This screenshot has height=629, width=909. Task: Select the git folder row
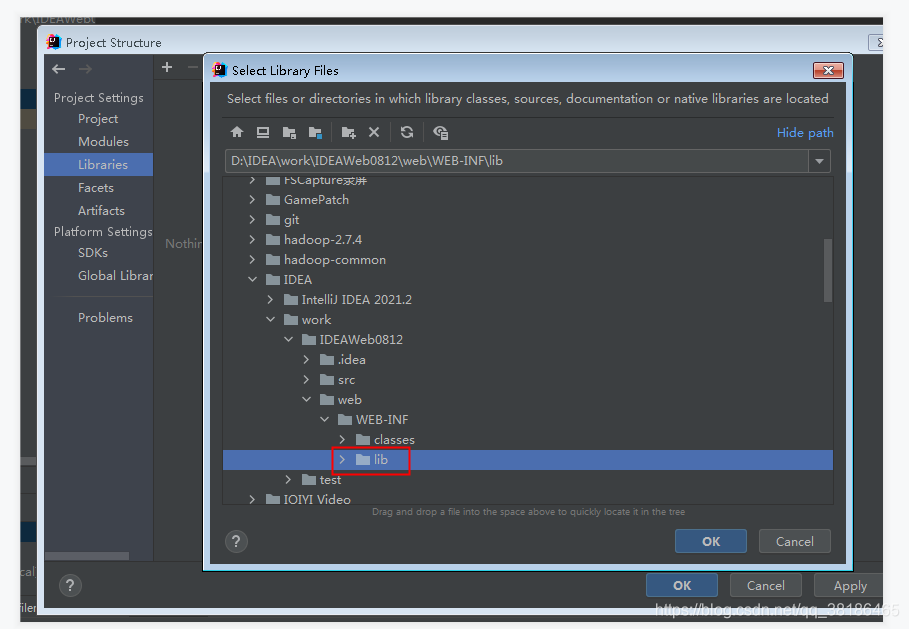point(528,220)
